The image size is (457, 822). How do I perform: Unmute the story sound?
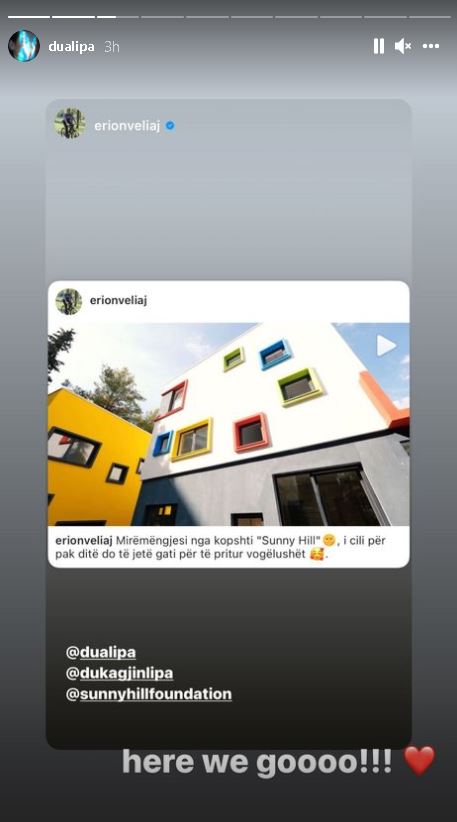click(402, 46)
